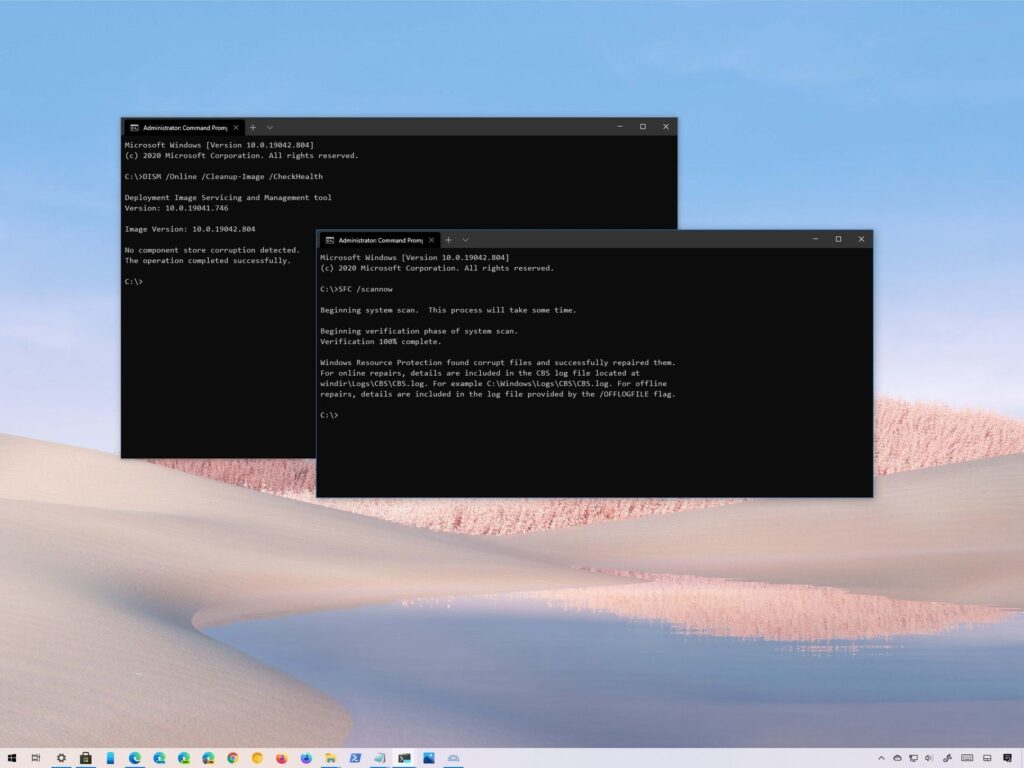
Task: Open a new tab in the front Command Prompt window
Action: pos(448,240)
